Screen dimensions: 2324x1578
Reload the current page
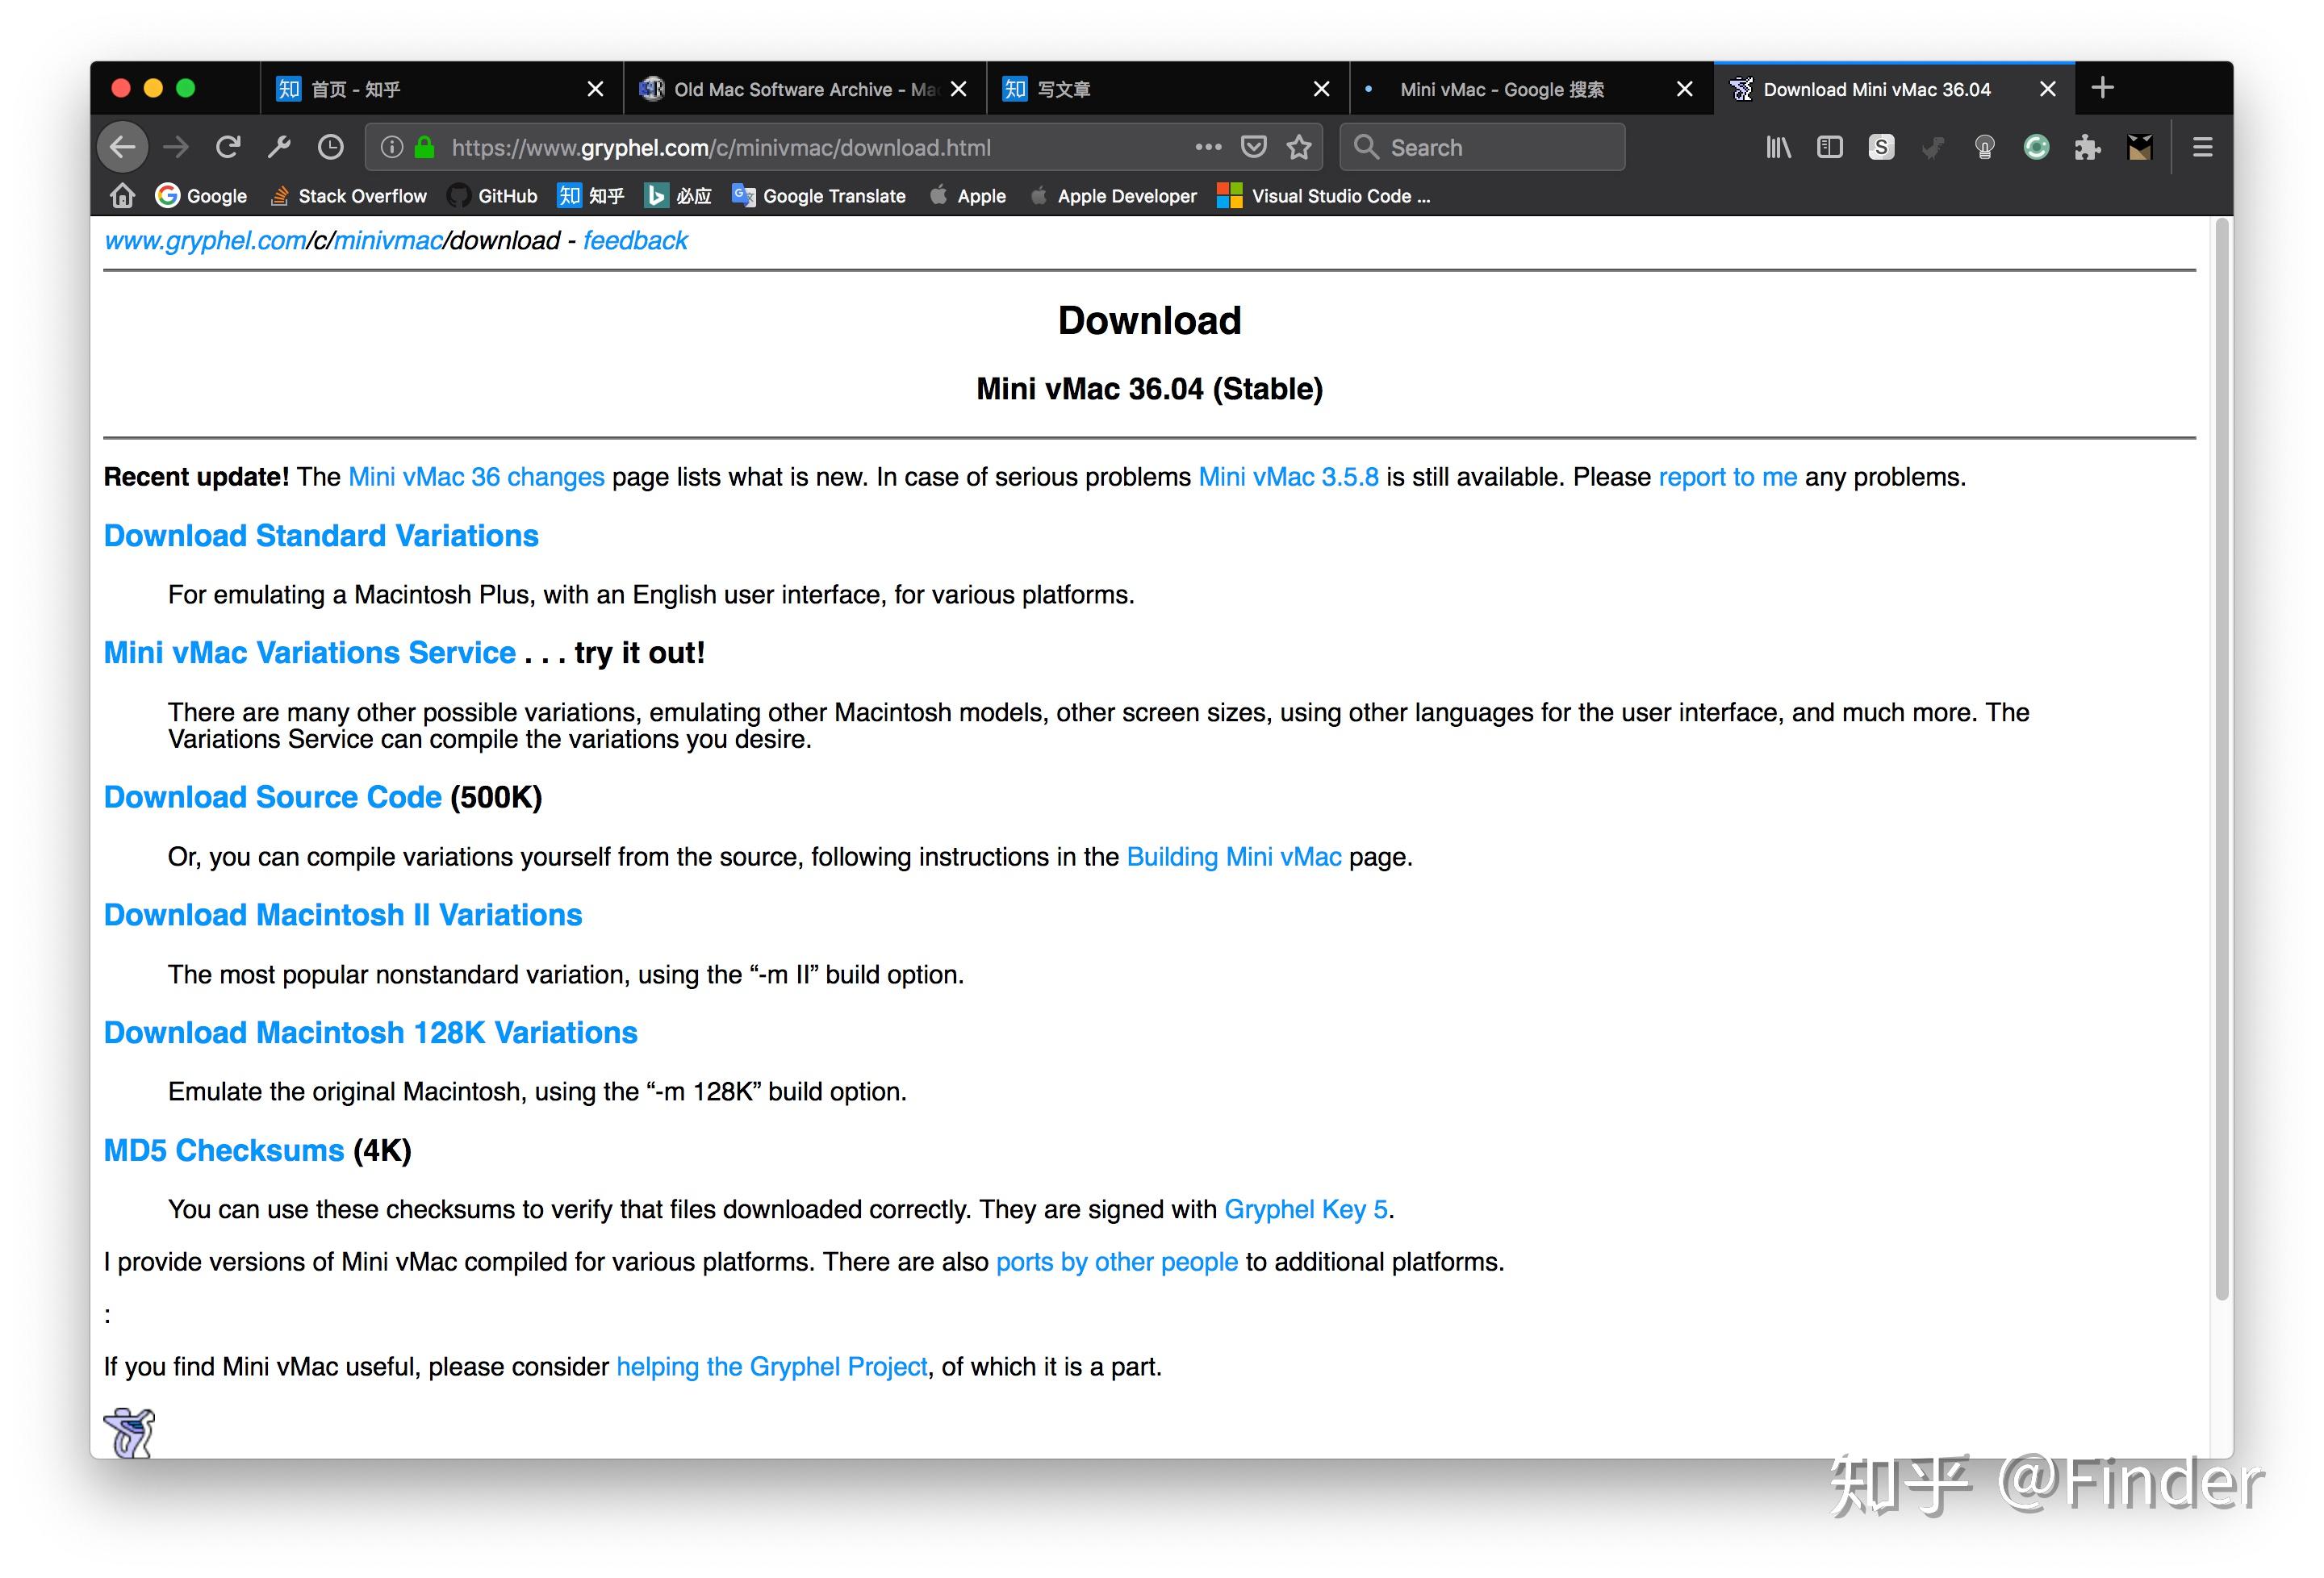pyautogui.click(x=228, y=148)
